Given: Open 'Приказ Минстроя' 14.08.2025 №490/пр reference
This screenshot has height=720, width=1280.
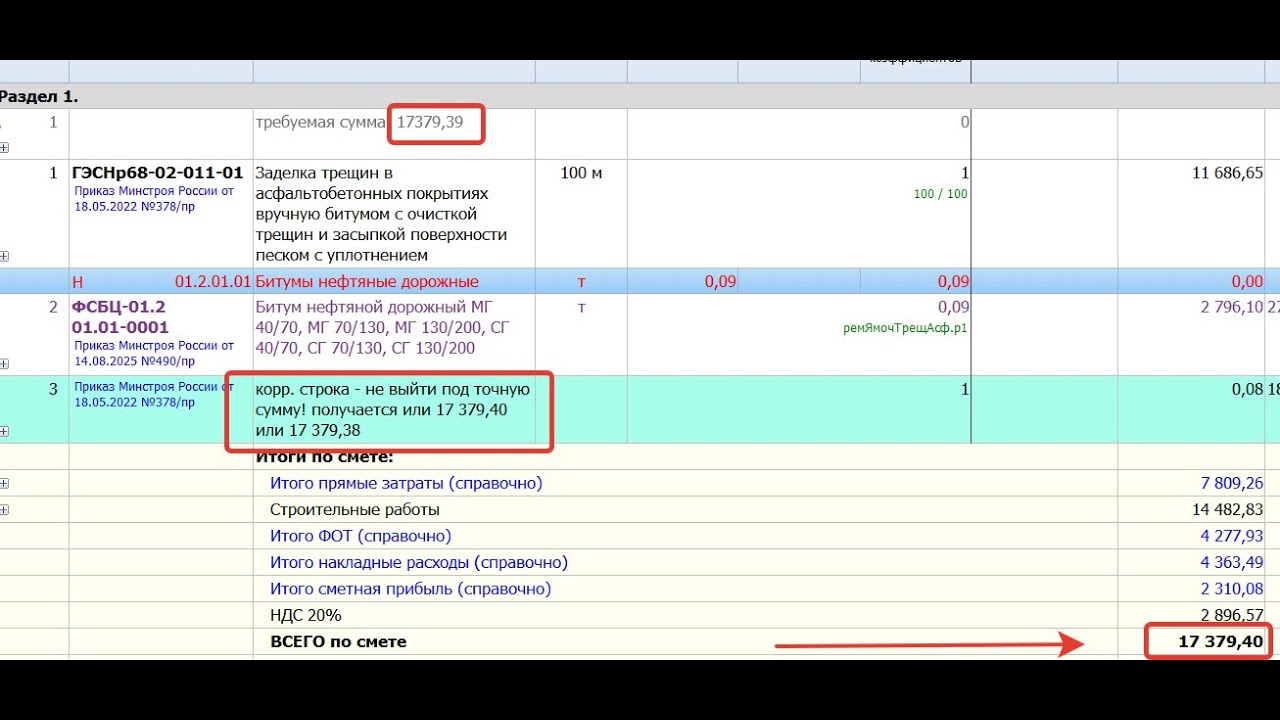Looking at the screenshot, I should point(154,353).
